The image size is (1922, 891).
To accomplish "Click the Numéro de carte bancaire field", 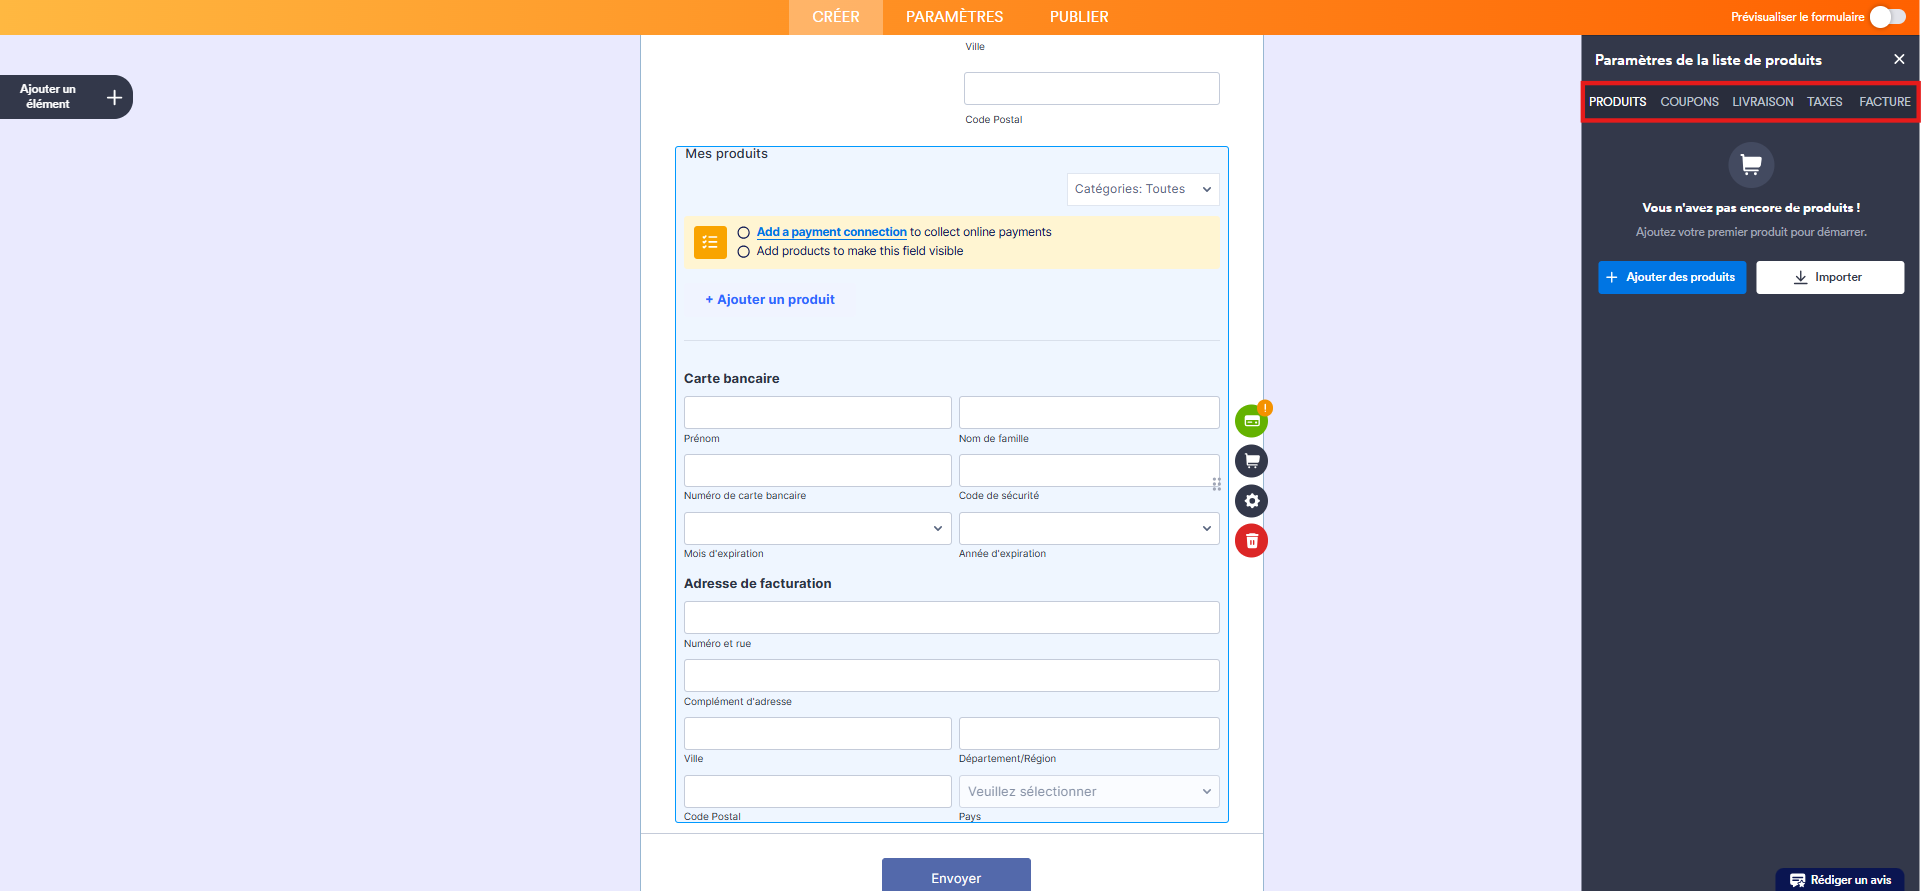I will coord(817,470).
